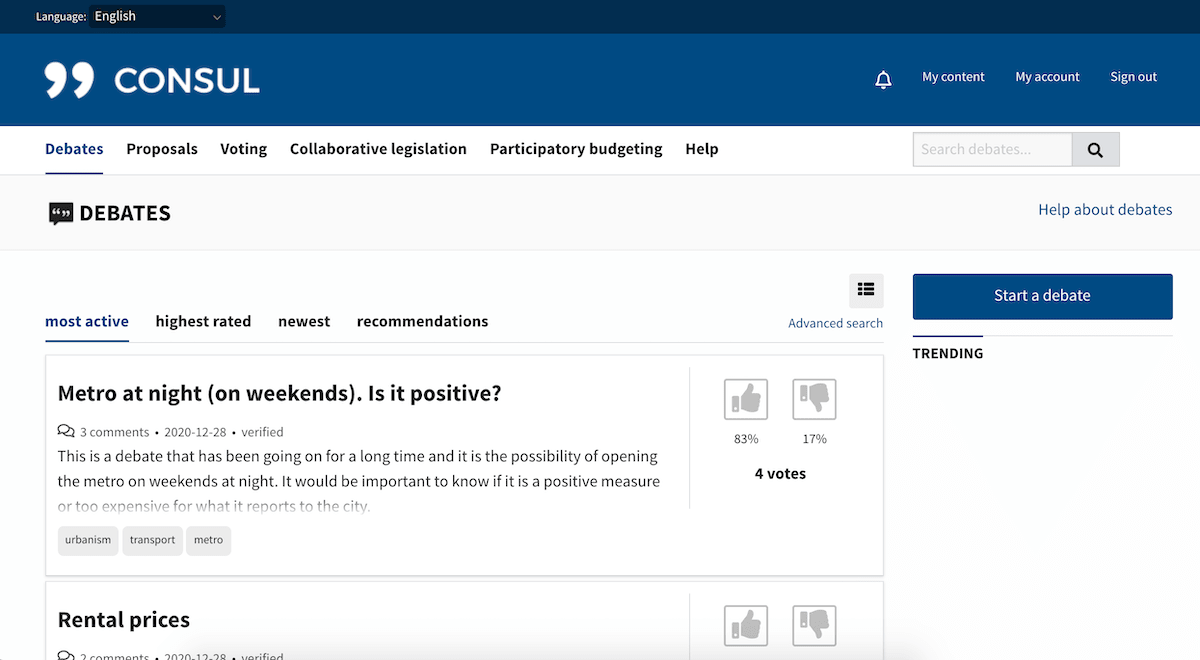
Task: Click the 17% disapproval percentage
Action: [814, 439]
